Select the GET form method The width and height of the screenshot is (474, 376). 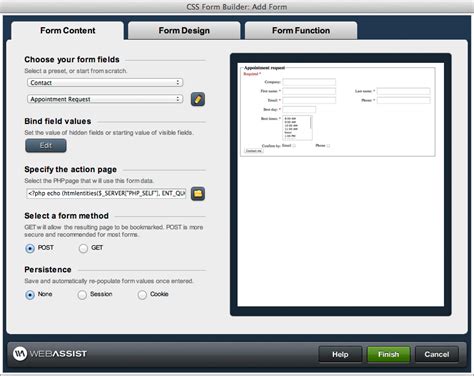(83, 248)
